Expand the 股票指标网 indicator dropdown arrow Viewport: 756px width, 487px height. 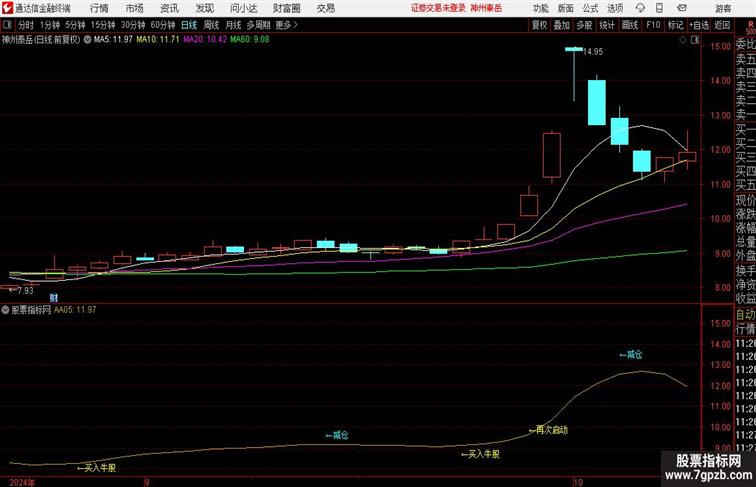[5, 310]
